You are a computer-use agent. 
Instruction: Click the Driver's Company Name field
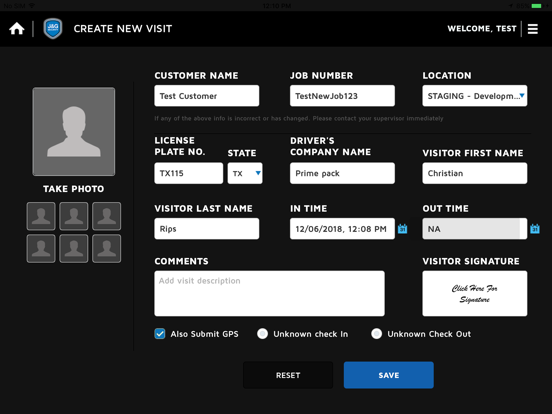point(342,173)
